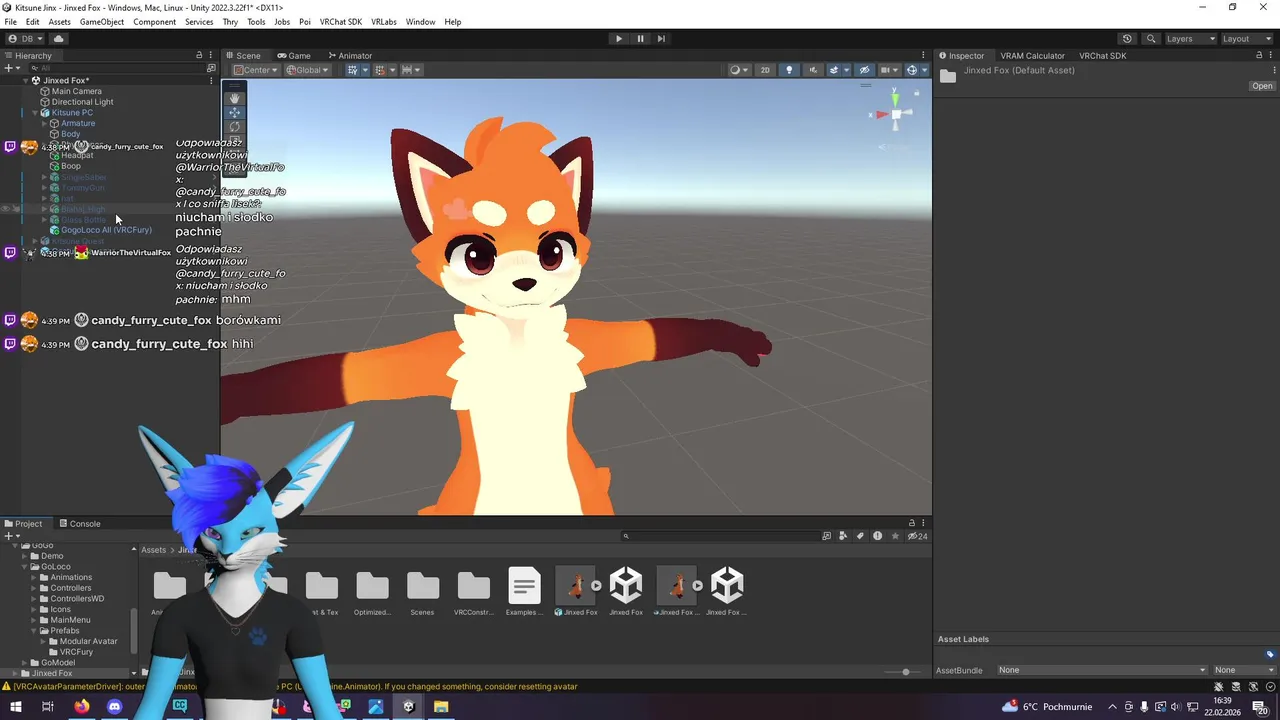Open the VRChat SDK tab
This screenshot has height=720, width=1280.
click(1102, 56)
